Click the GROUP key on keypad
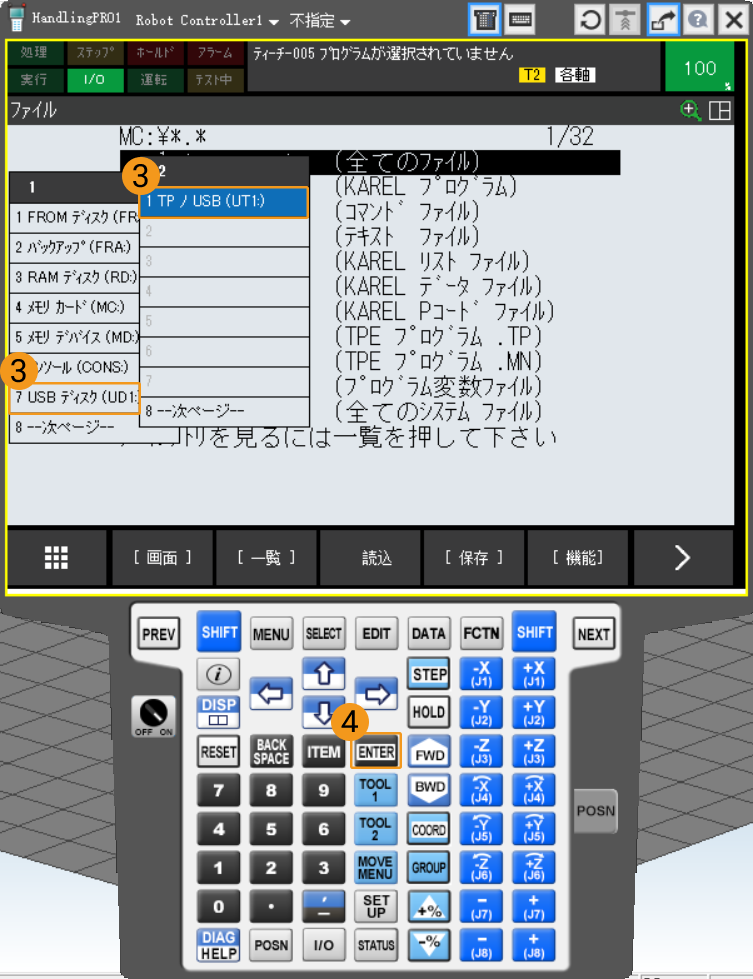Screen dimensions: 753x979 pos(428,867)
